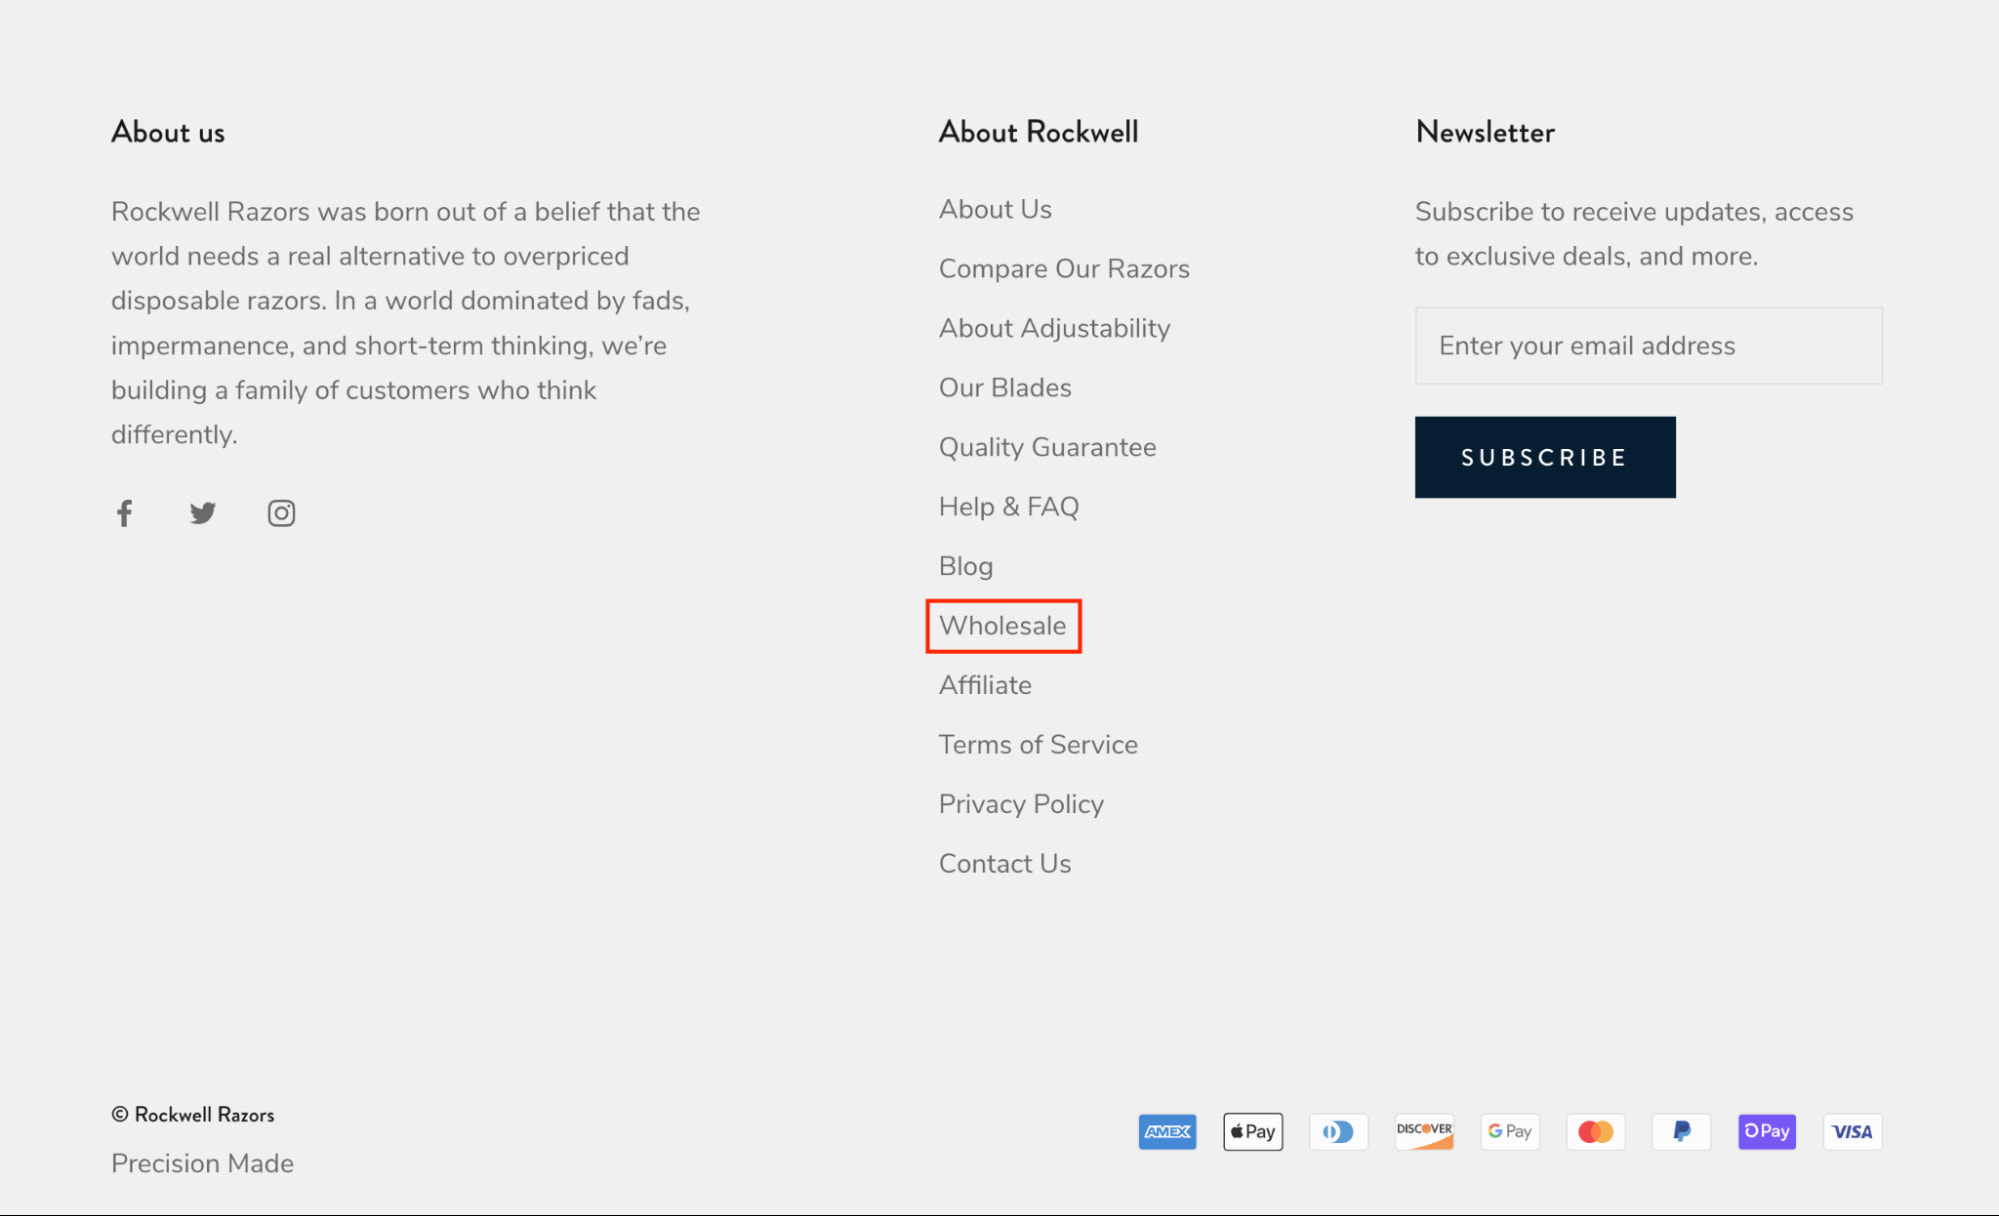Select the Contact Us link
Screen dimensions: 1999x1216
pos(1004,864)
